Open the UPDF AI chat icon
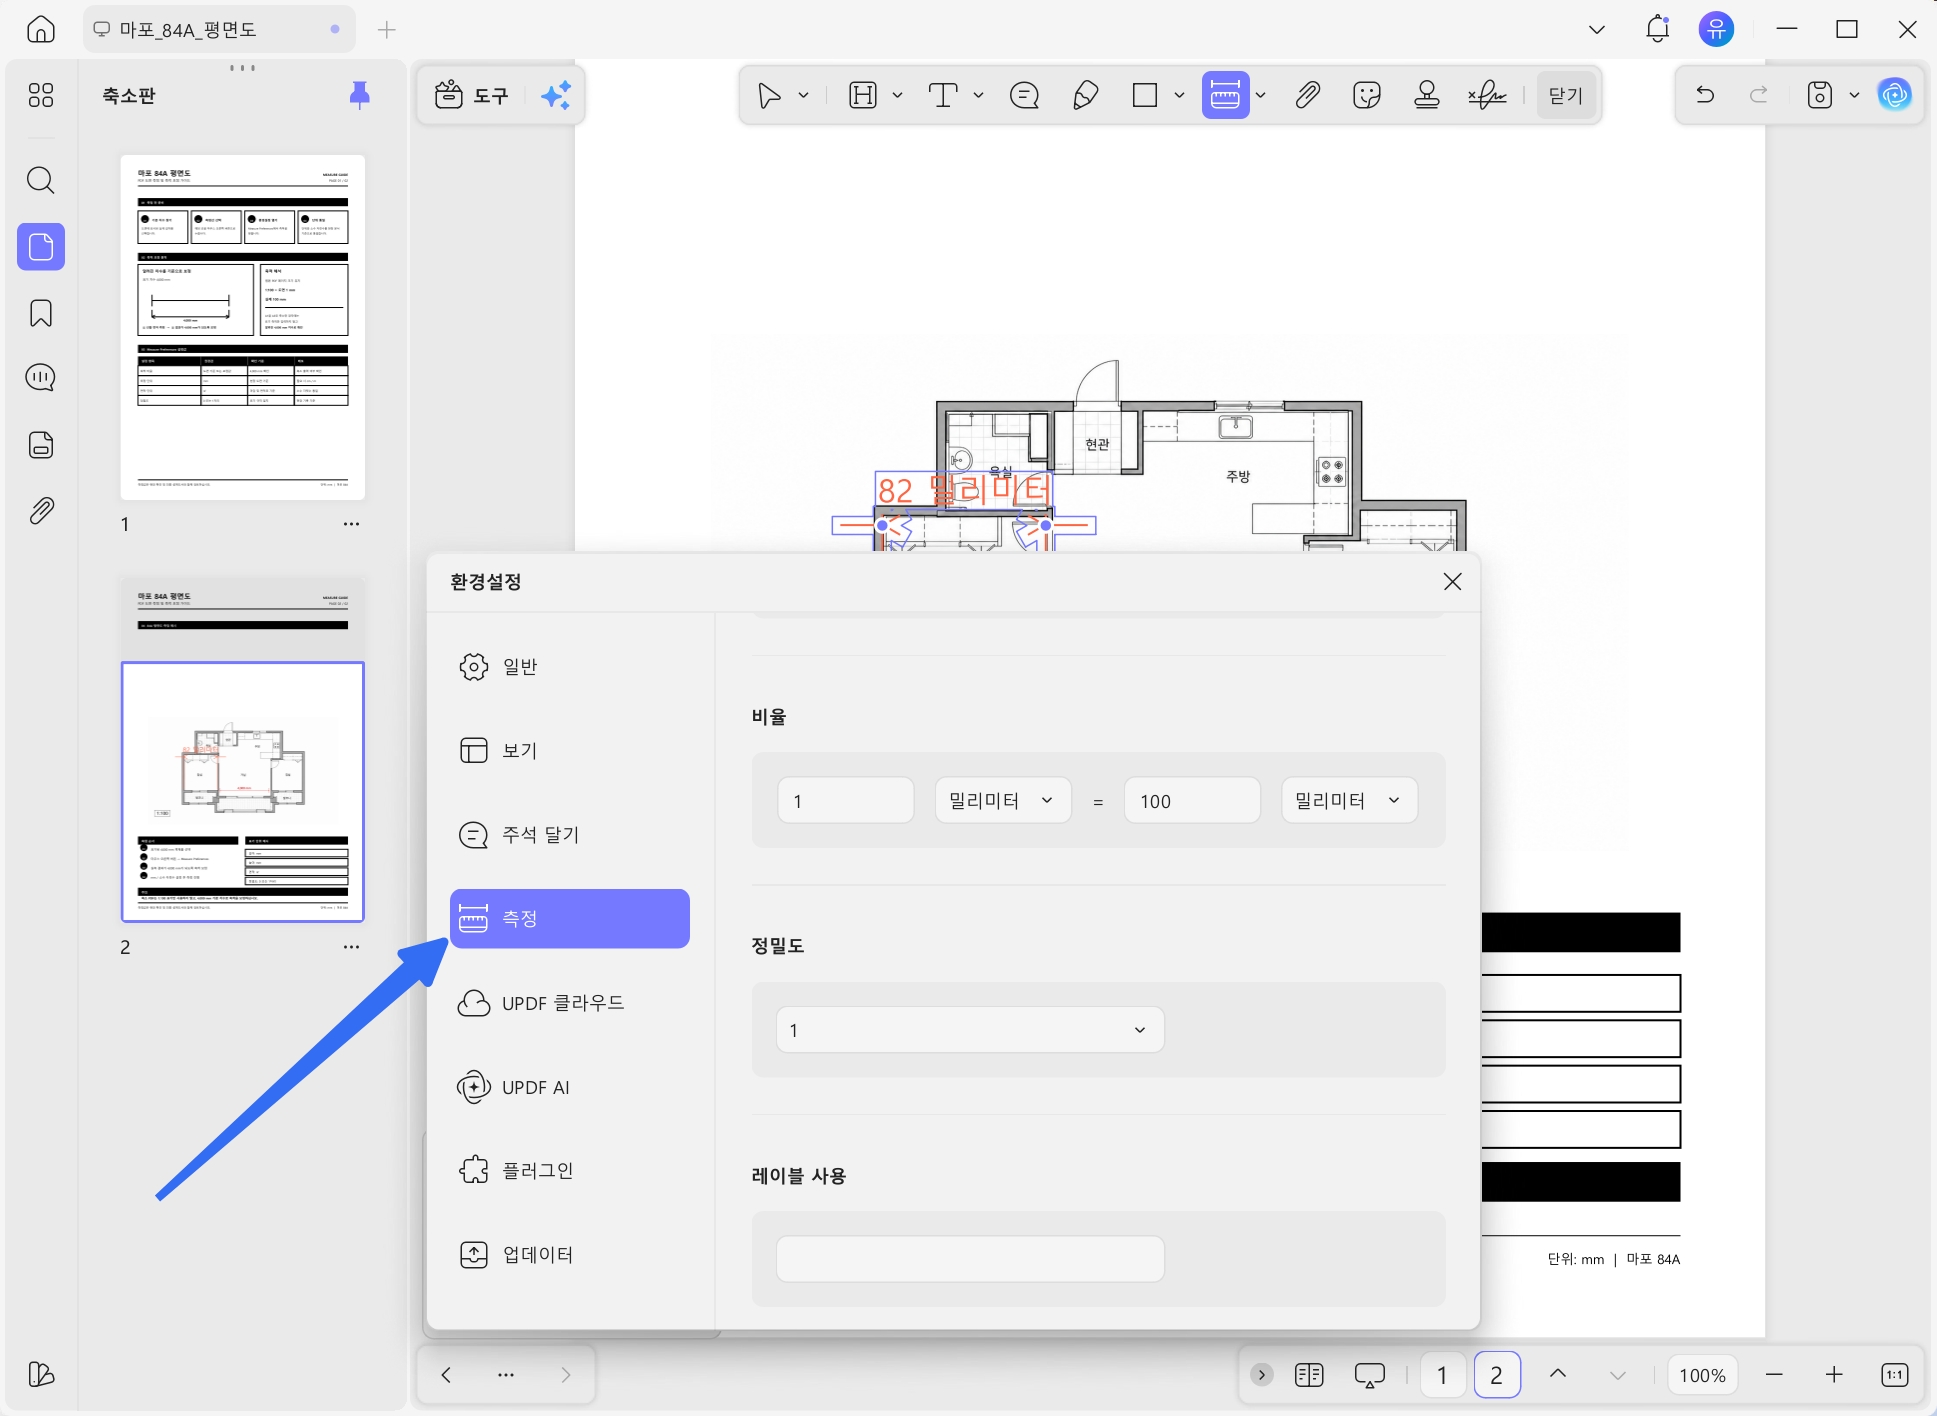 coord(1895,95)
